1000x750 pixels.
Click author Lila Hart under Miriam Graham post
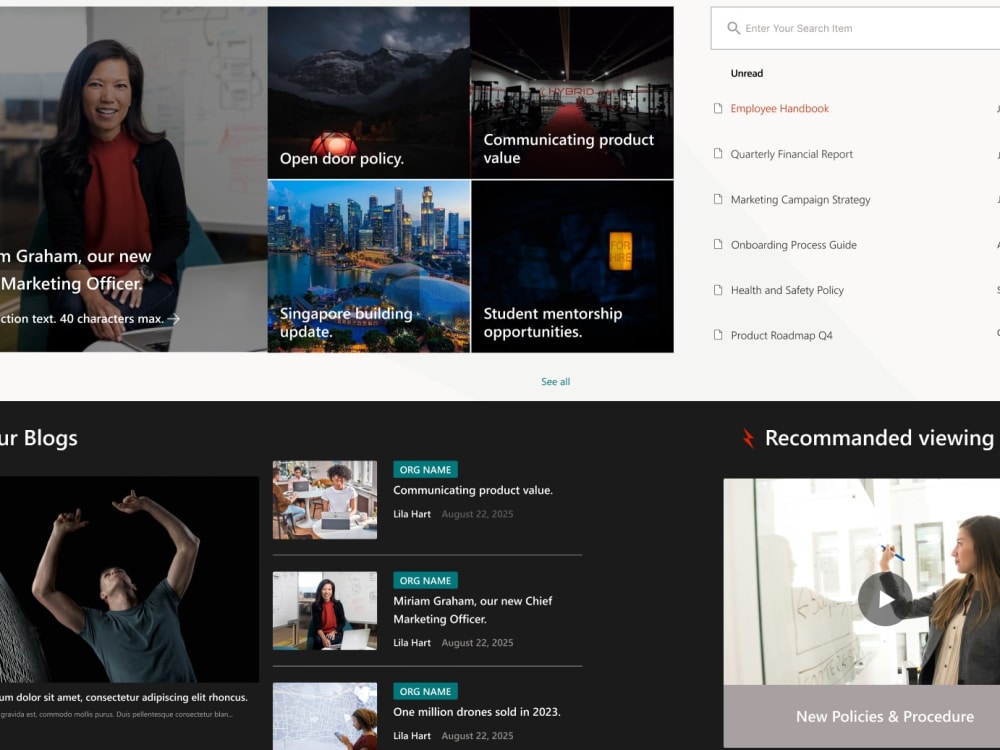(x=411, y=643)
